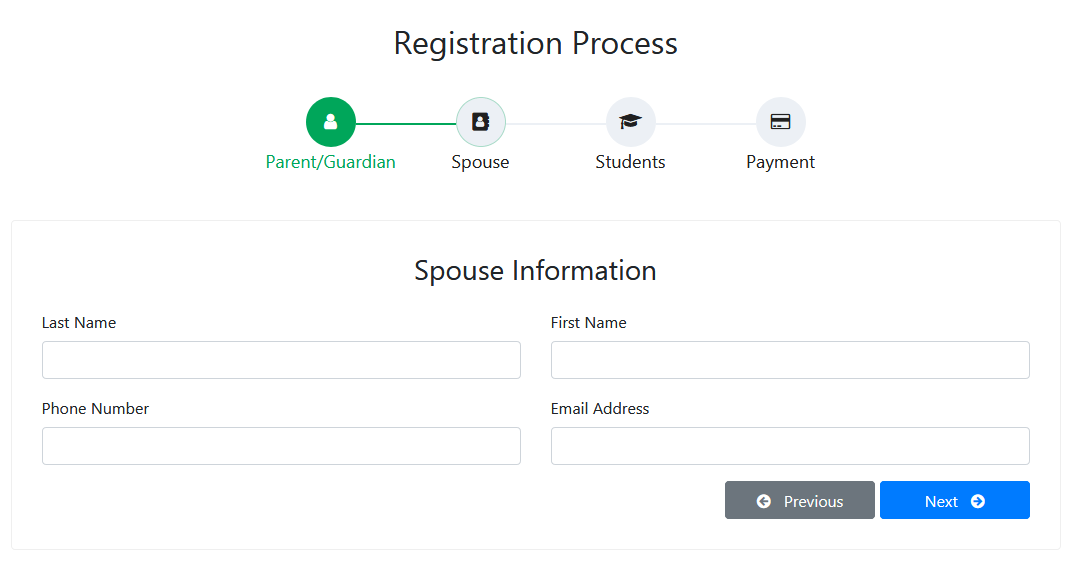Open the Students graduation cap step
Image resolution: width=1073 pixels, height=565 pixels.
[630, 122]
